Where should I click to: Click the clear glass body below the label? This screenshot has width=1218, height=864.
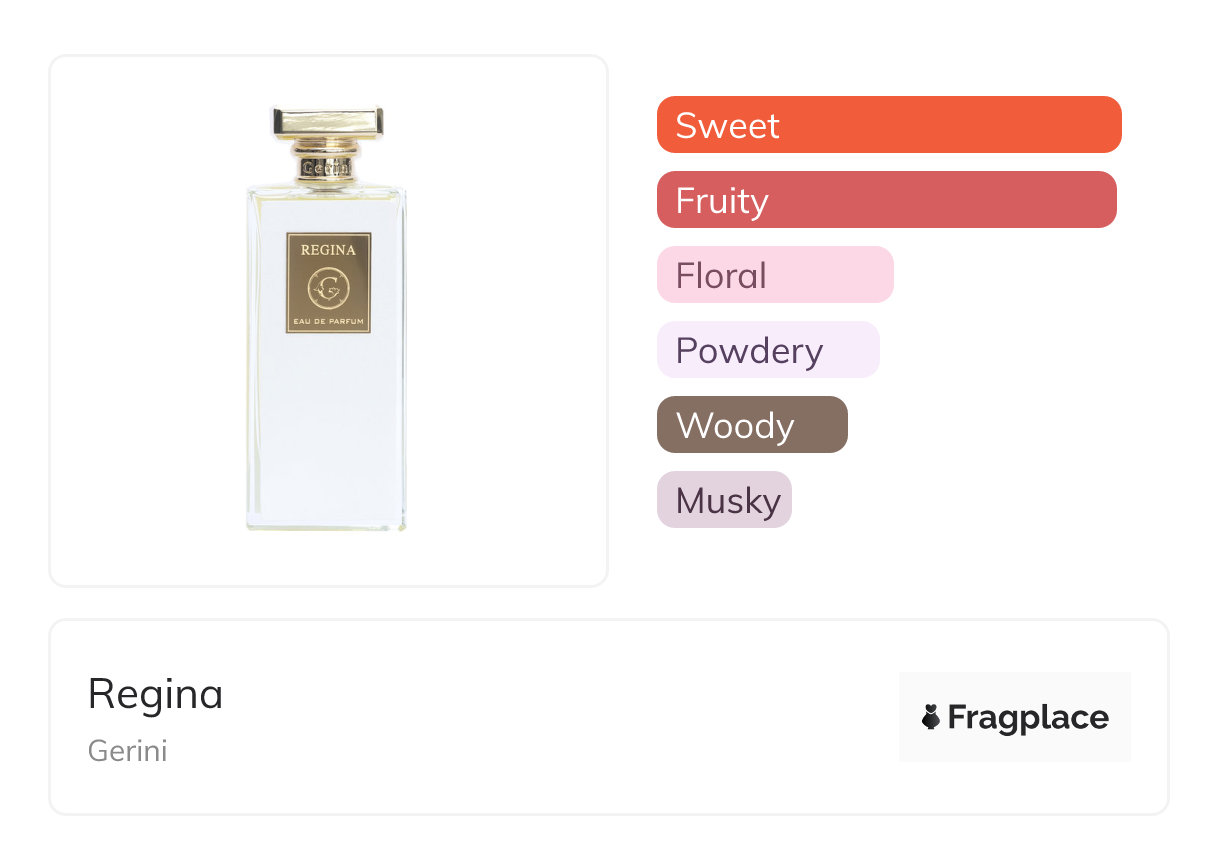pyautogui.click(x=327, y=430)
